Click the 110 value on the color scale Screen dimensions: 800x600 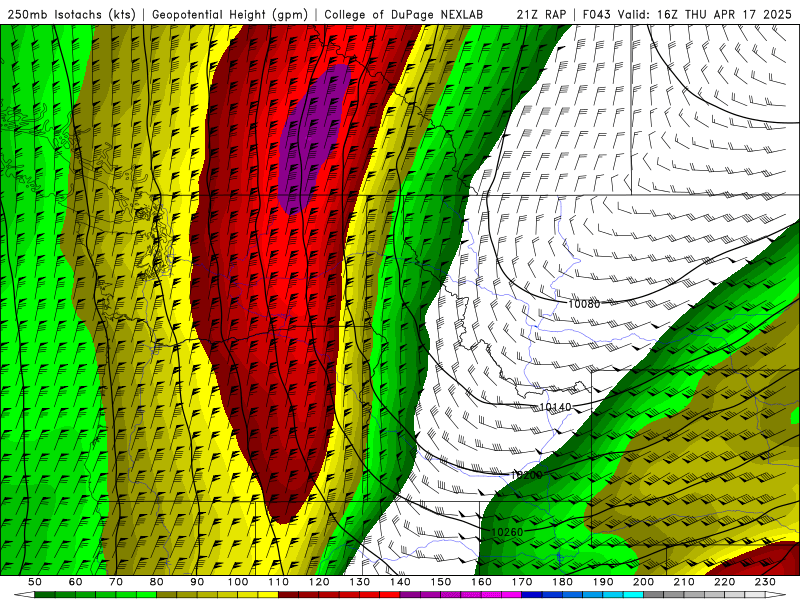(x=279, y=582)
